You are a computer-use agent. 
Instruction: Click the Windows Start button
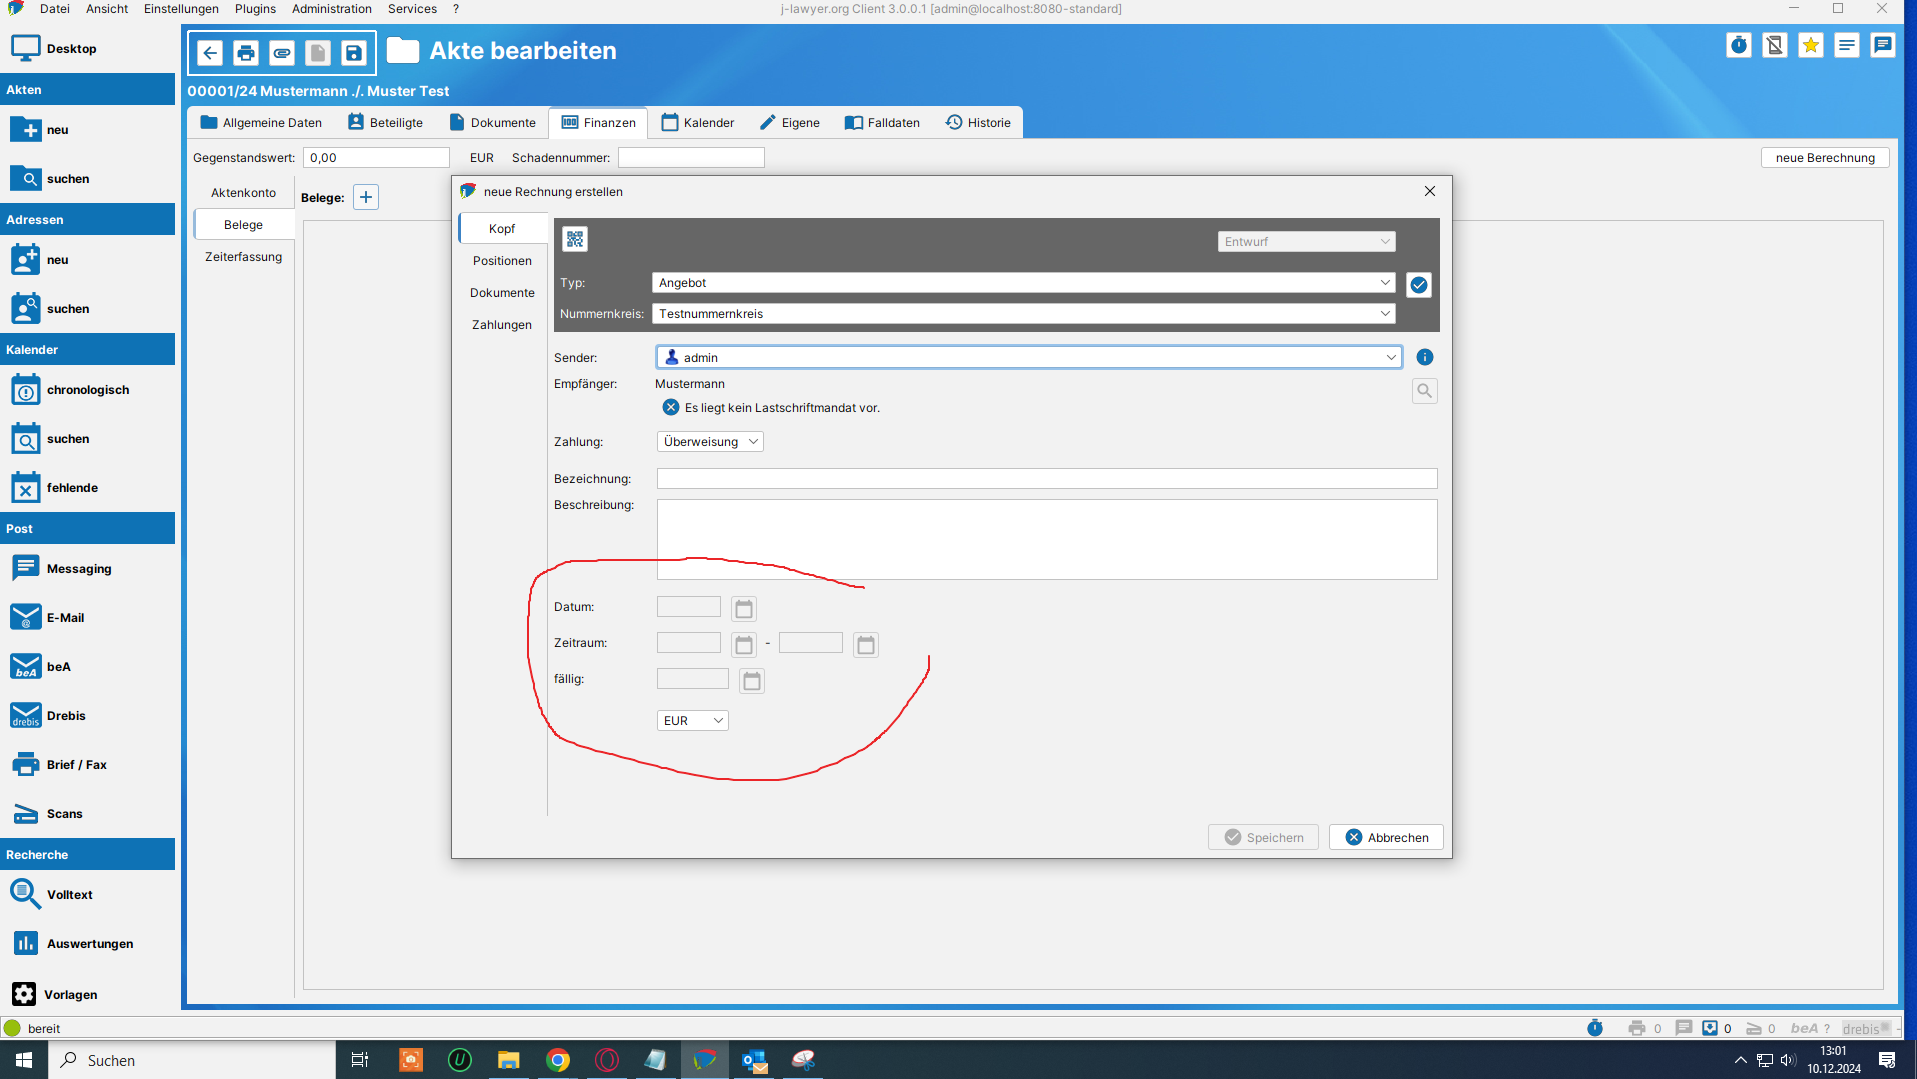coord(24,1060)
